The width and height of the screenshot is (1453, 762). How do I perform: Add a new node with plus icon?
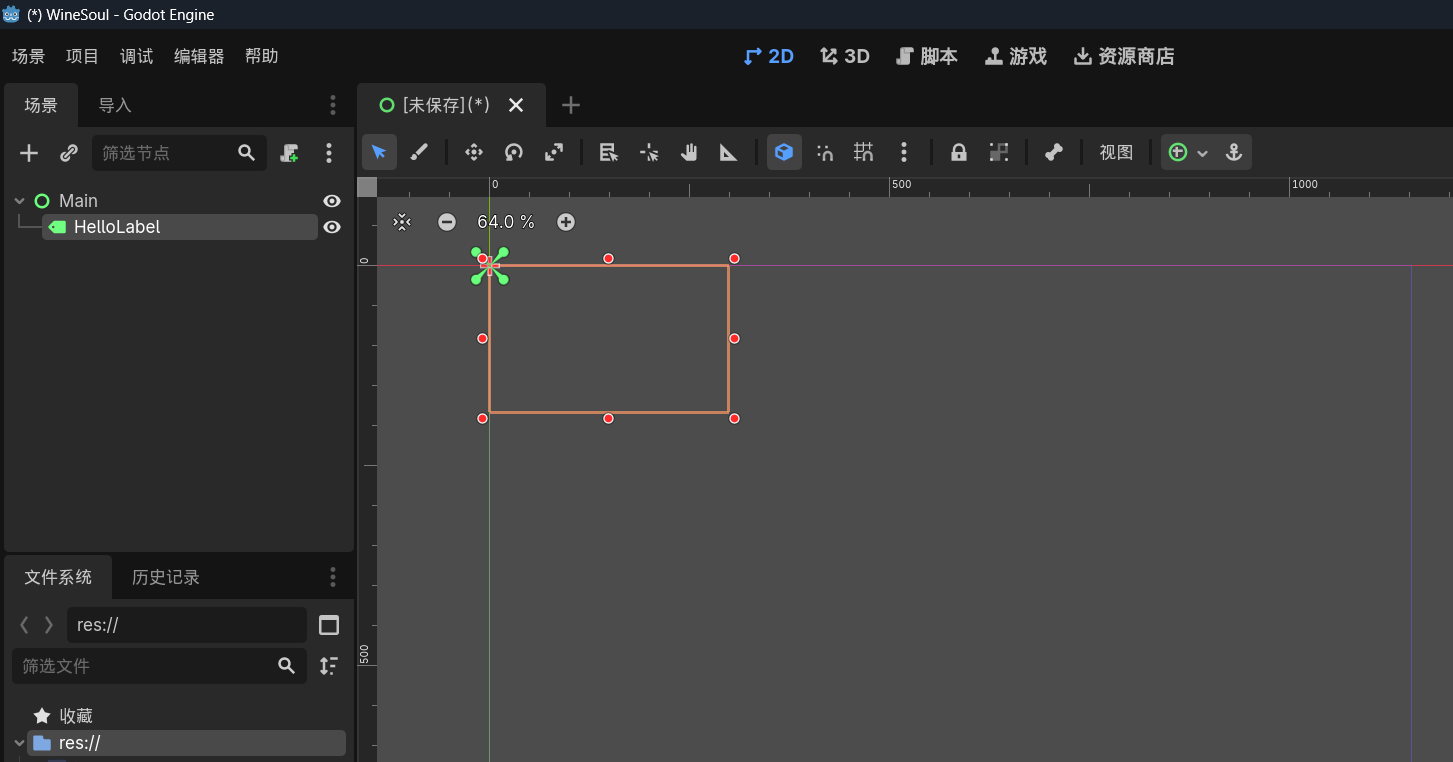(29, 153)
